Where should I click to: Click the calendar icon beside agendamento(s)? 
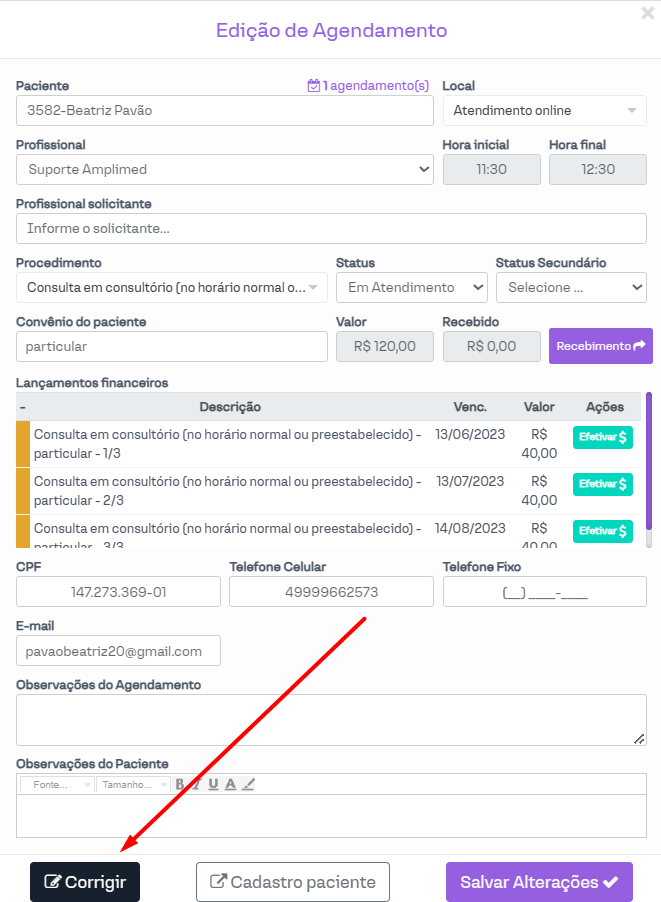tap(313, 86)
